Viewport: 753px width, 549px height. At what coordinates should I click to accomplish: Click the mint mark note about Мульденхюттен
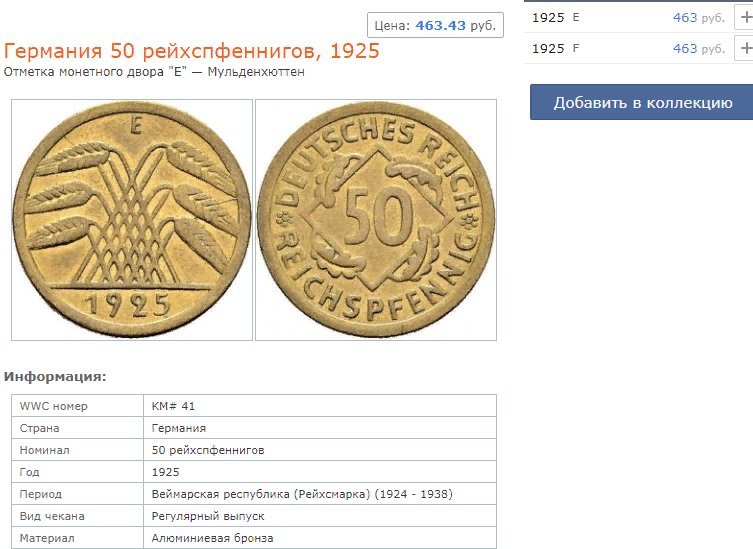coord(154,72)
